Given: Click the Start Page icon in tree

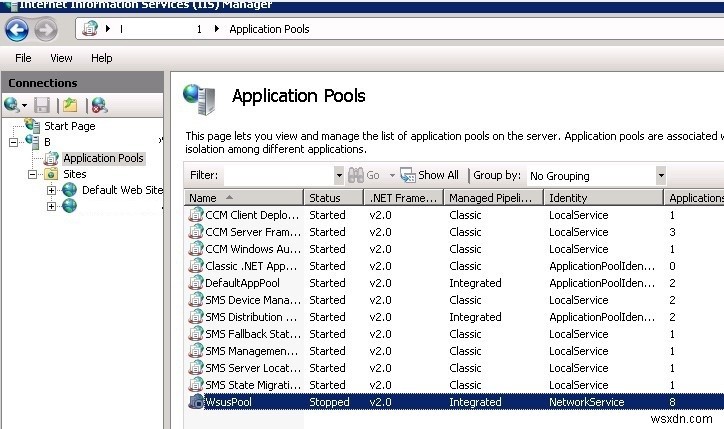Looking at the screenshot, I should click(x=32, y=125).
